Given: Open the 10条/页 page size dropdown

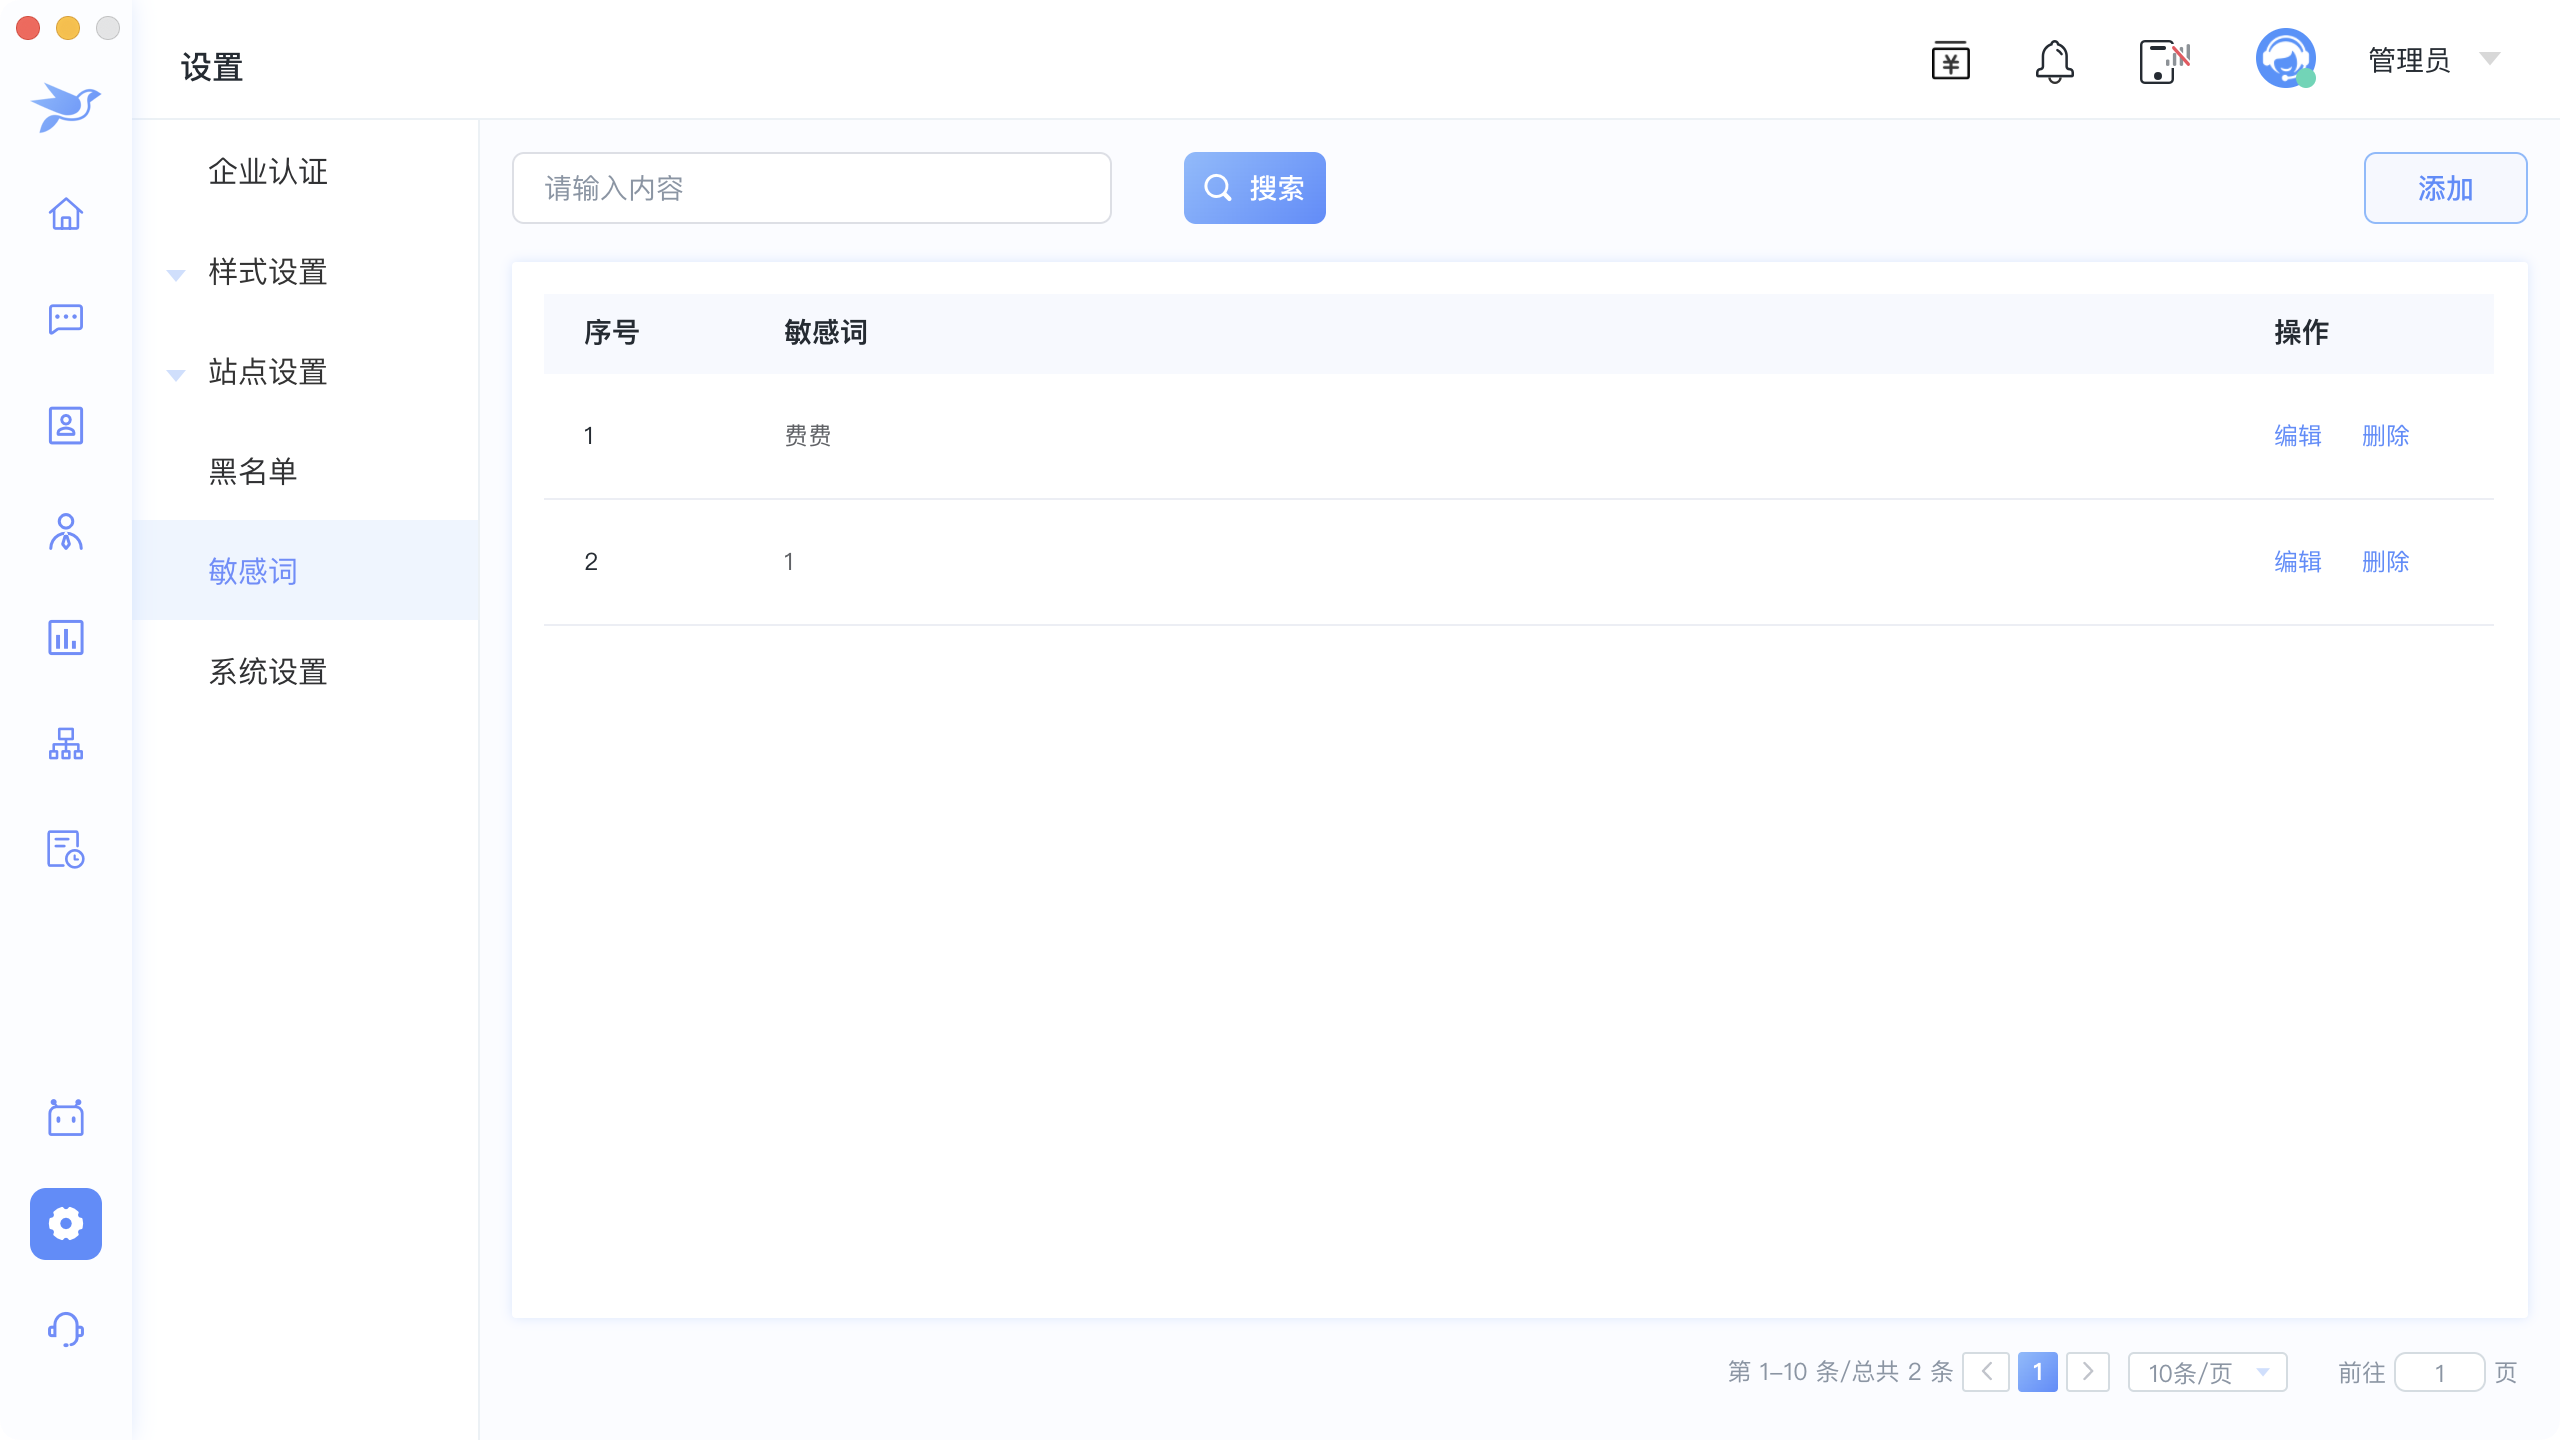Looking at the screenshot, I should [2207, 1372].
